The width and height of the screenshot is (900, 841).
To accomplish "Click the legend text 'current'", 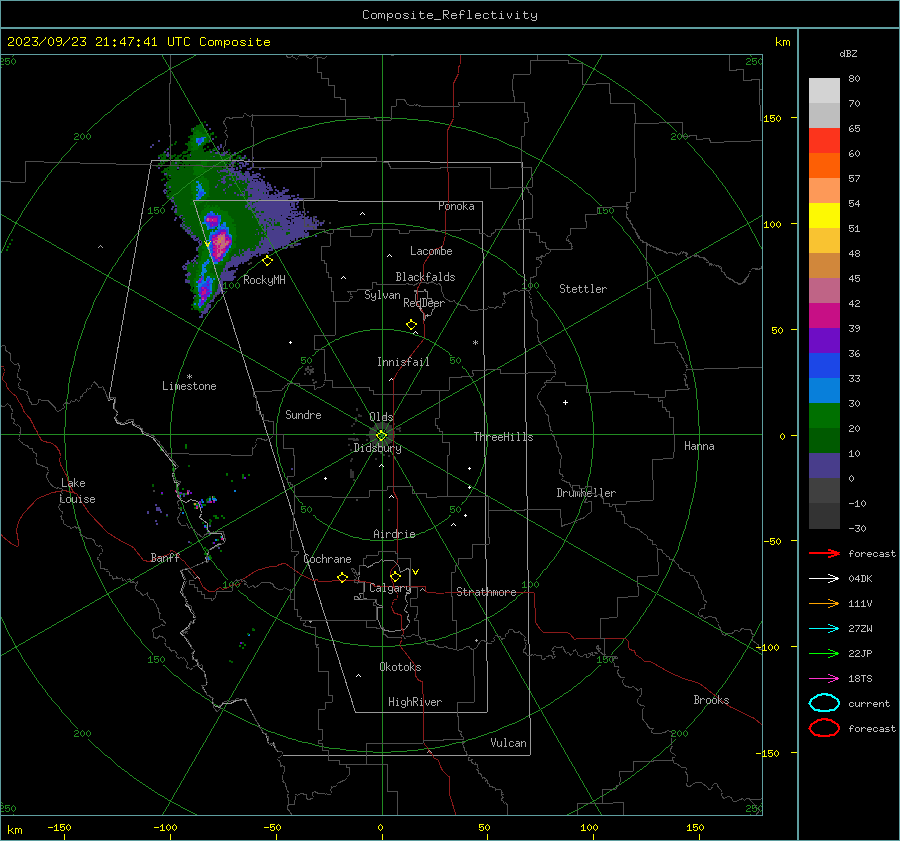I will coord(868,703).
